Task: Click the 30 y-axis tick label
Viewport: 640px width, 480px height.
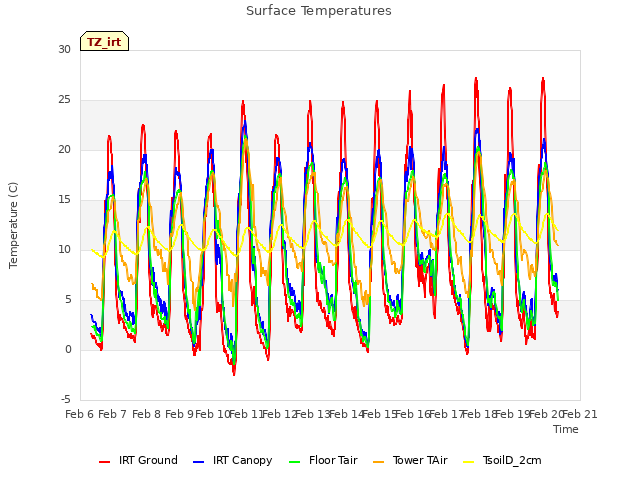Action: pyautogui.click(x=64, y=49)
